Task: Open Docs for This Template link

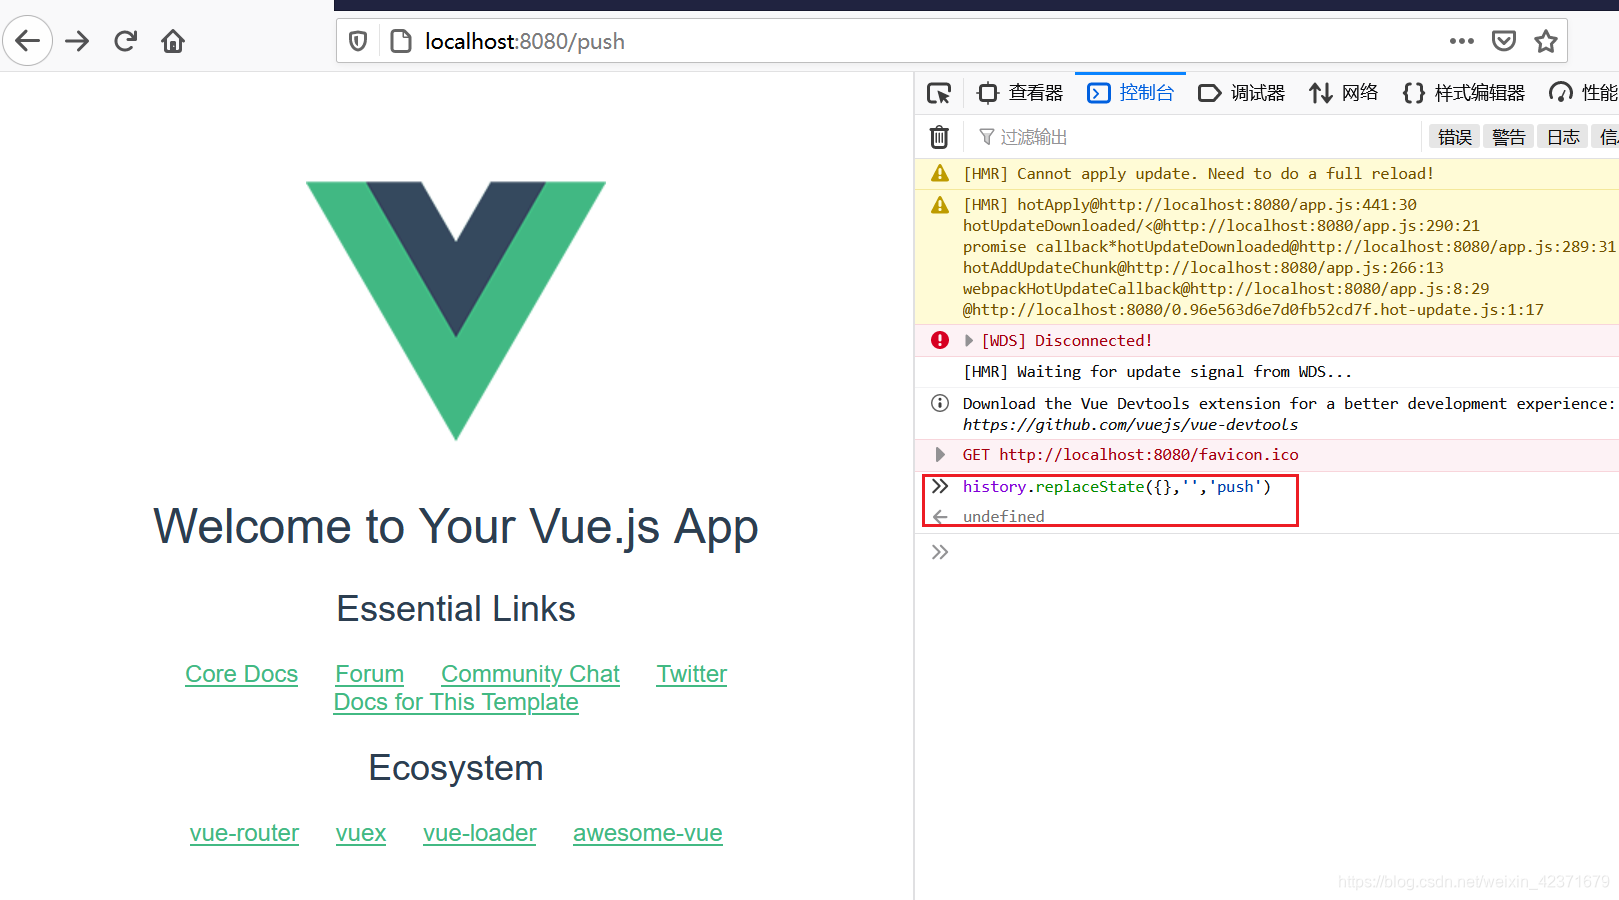Action: click(x=456, y=702)
